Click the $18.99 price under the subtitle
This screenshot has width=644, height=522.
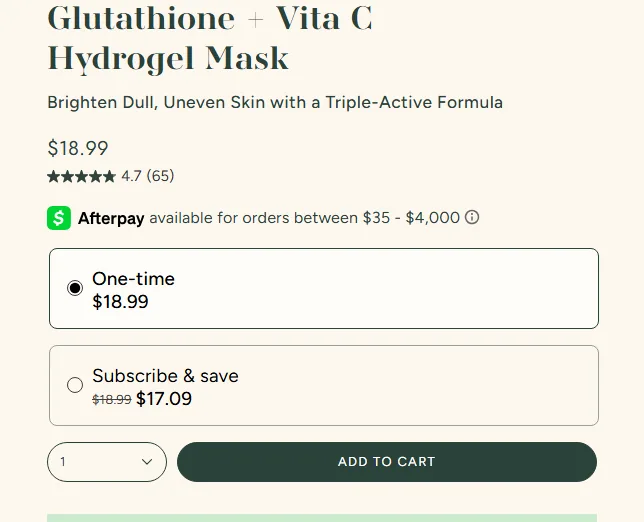coord(78,148)
